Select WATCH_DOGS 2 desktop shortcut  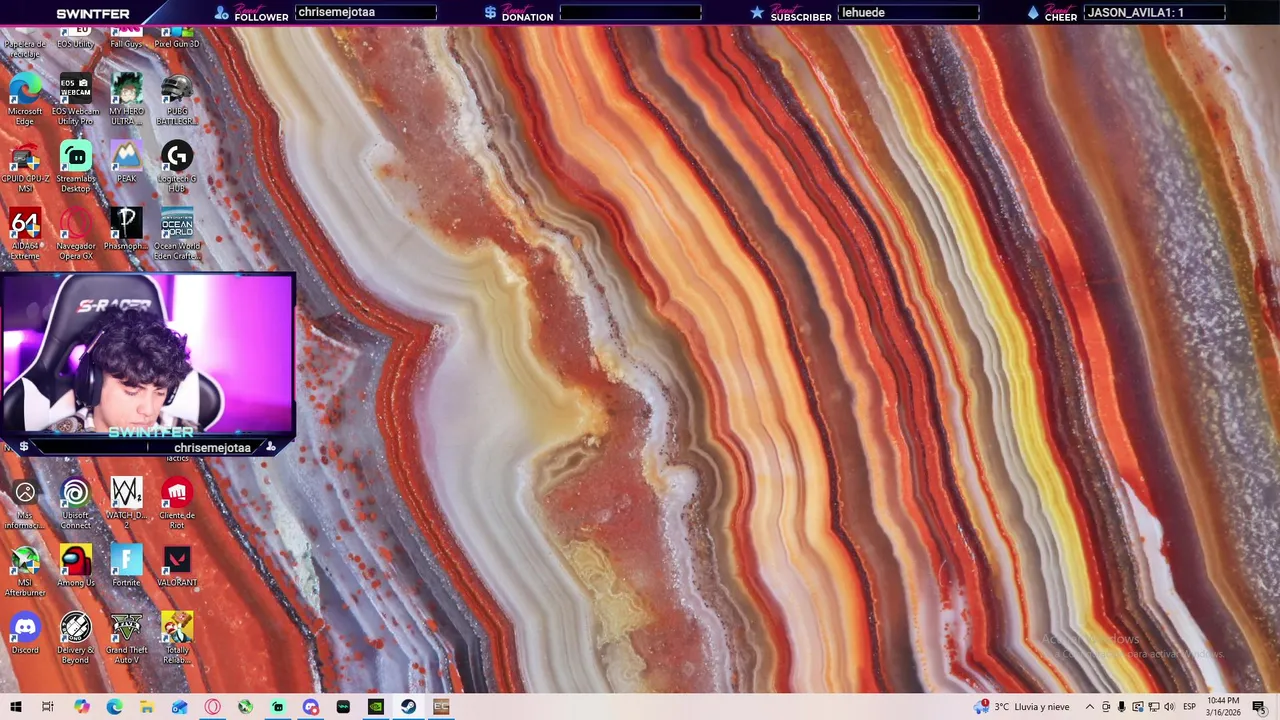pos(126,503)
